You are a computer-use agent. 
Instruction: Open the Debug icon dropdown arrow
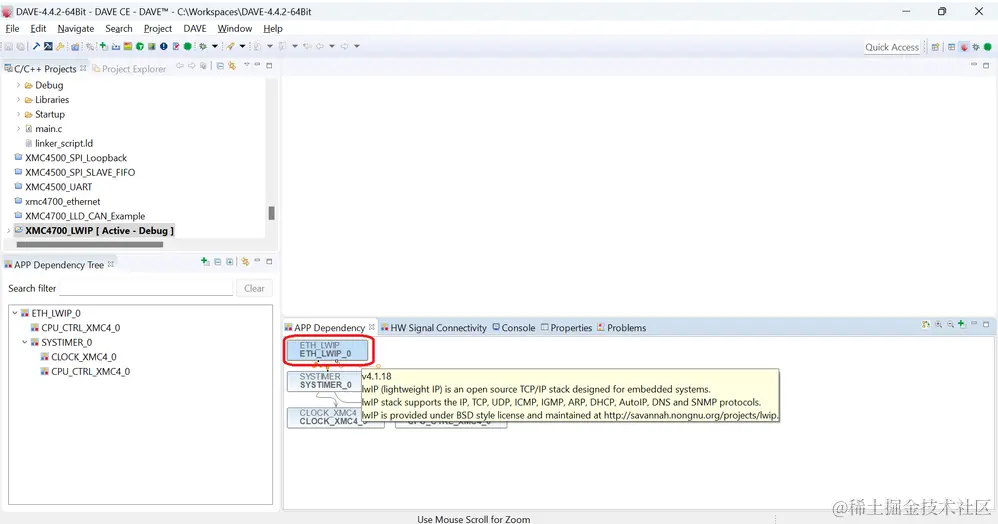click(214, 46)
